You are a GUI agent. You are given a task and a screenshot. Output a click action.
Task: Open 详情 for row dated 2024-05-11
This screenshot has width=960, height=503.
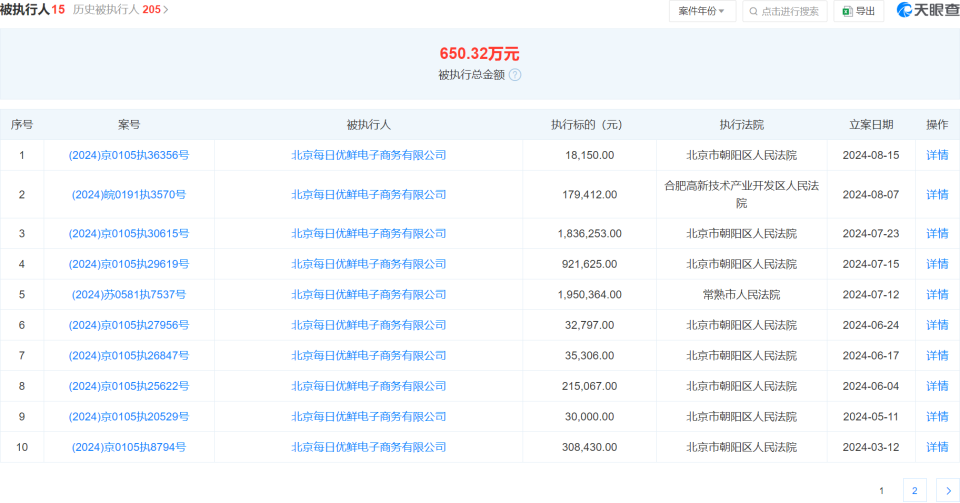(937, 417)
